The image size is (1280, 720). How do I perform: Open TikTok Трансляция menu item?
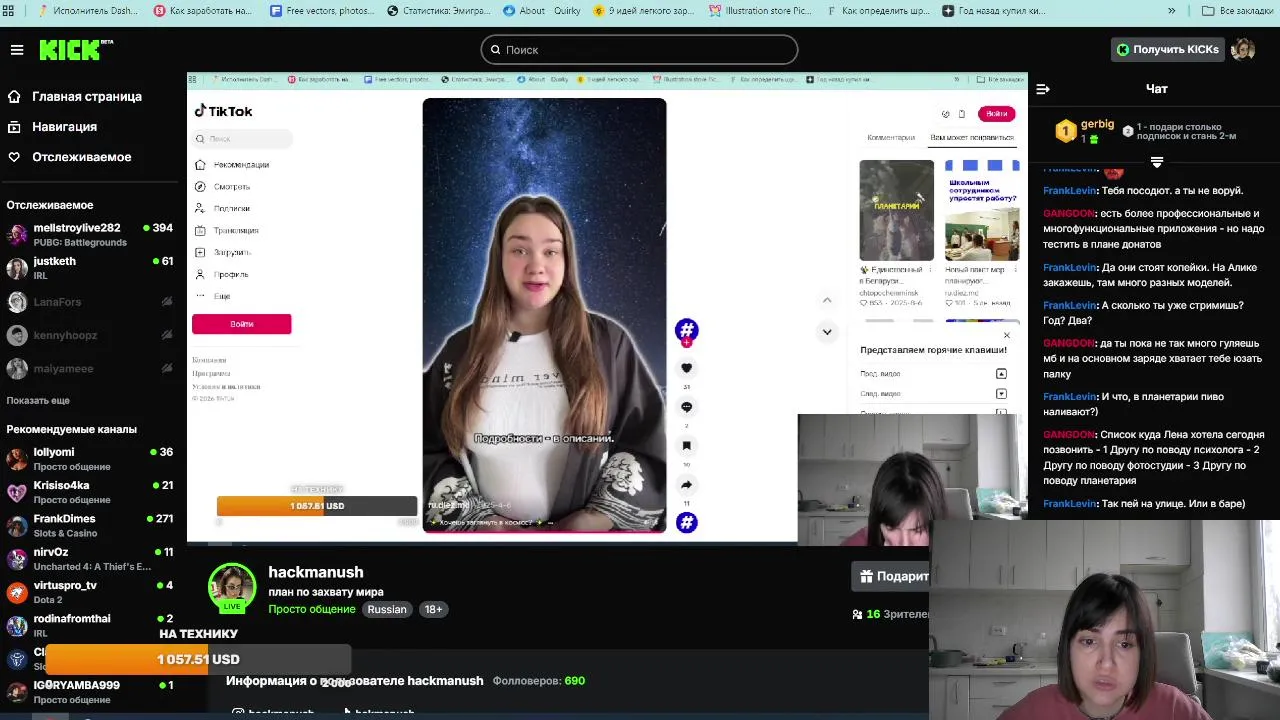(227, 230)
